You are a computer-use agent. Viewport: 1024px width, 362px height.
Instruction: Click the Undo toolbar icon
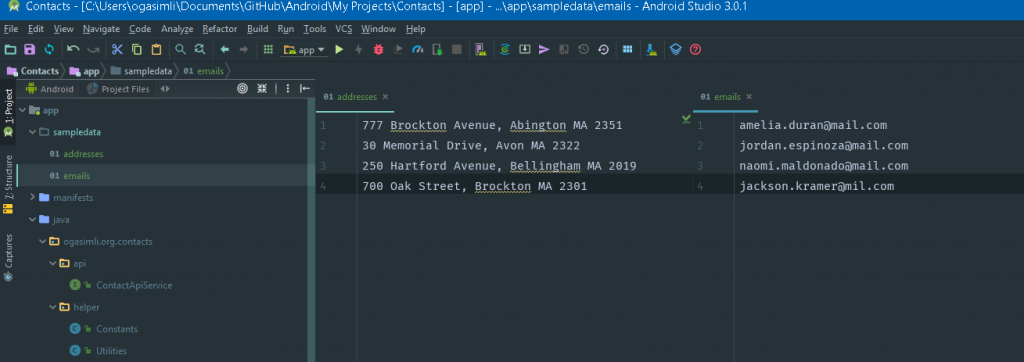(73, 50)
